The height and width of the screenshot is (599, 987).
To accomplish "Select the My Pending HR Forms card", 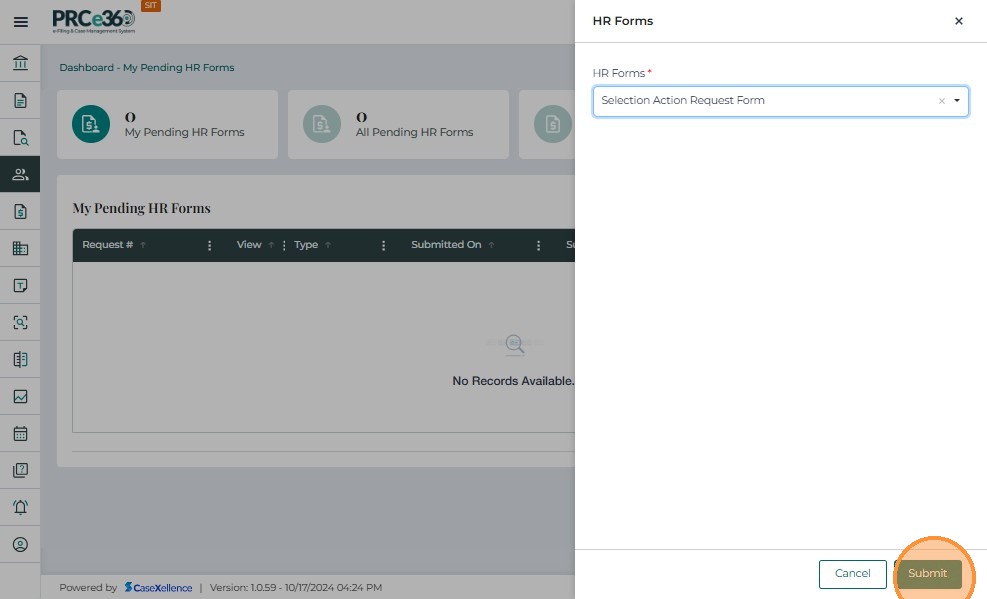I will pos(167,125).
